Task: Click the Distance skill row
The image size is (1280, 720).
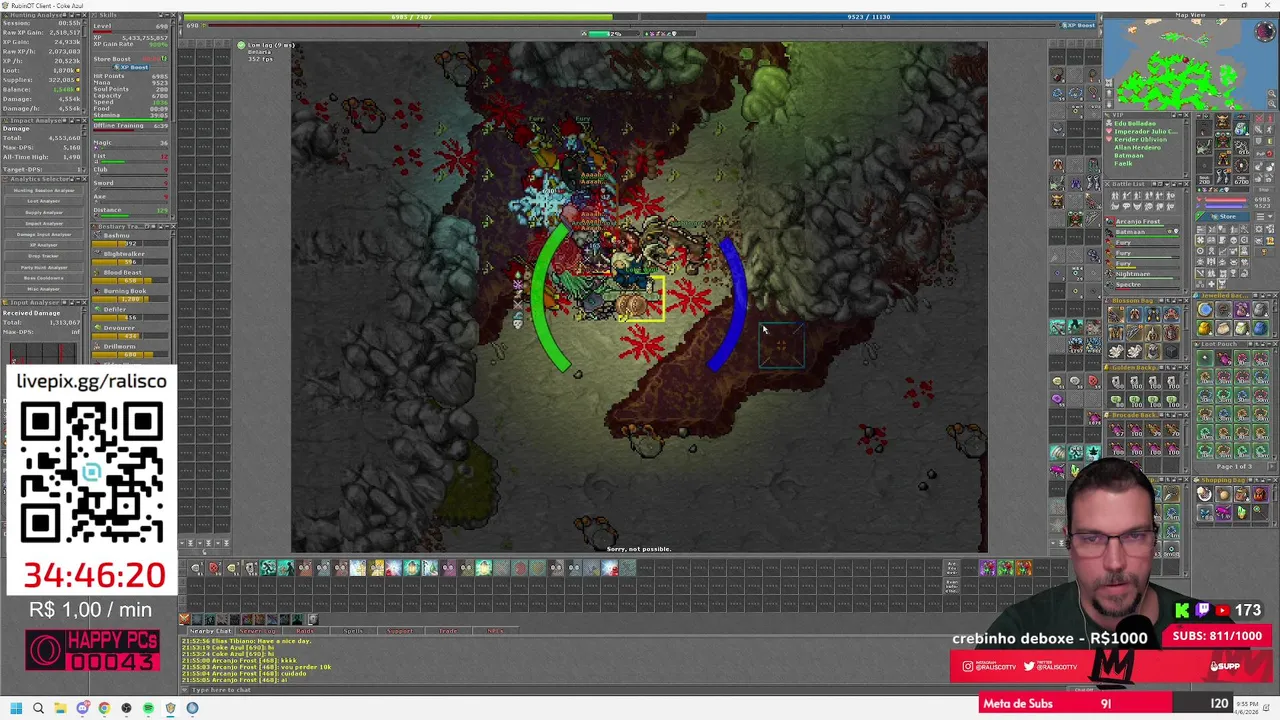Action: [x=132, y=210]
